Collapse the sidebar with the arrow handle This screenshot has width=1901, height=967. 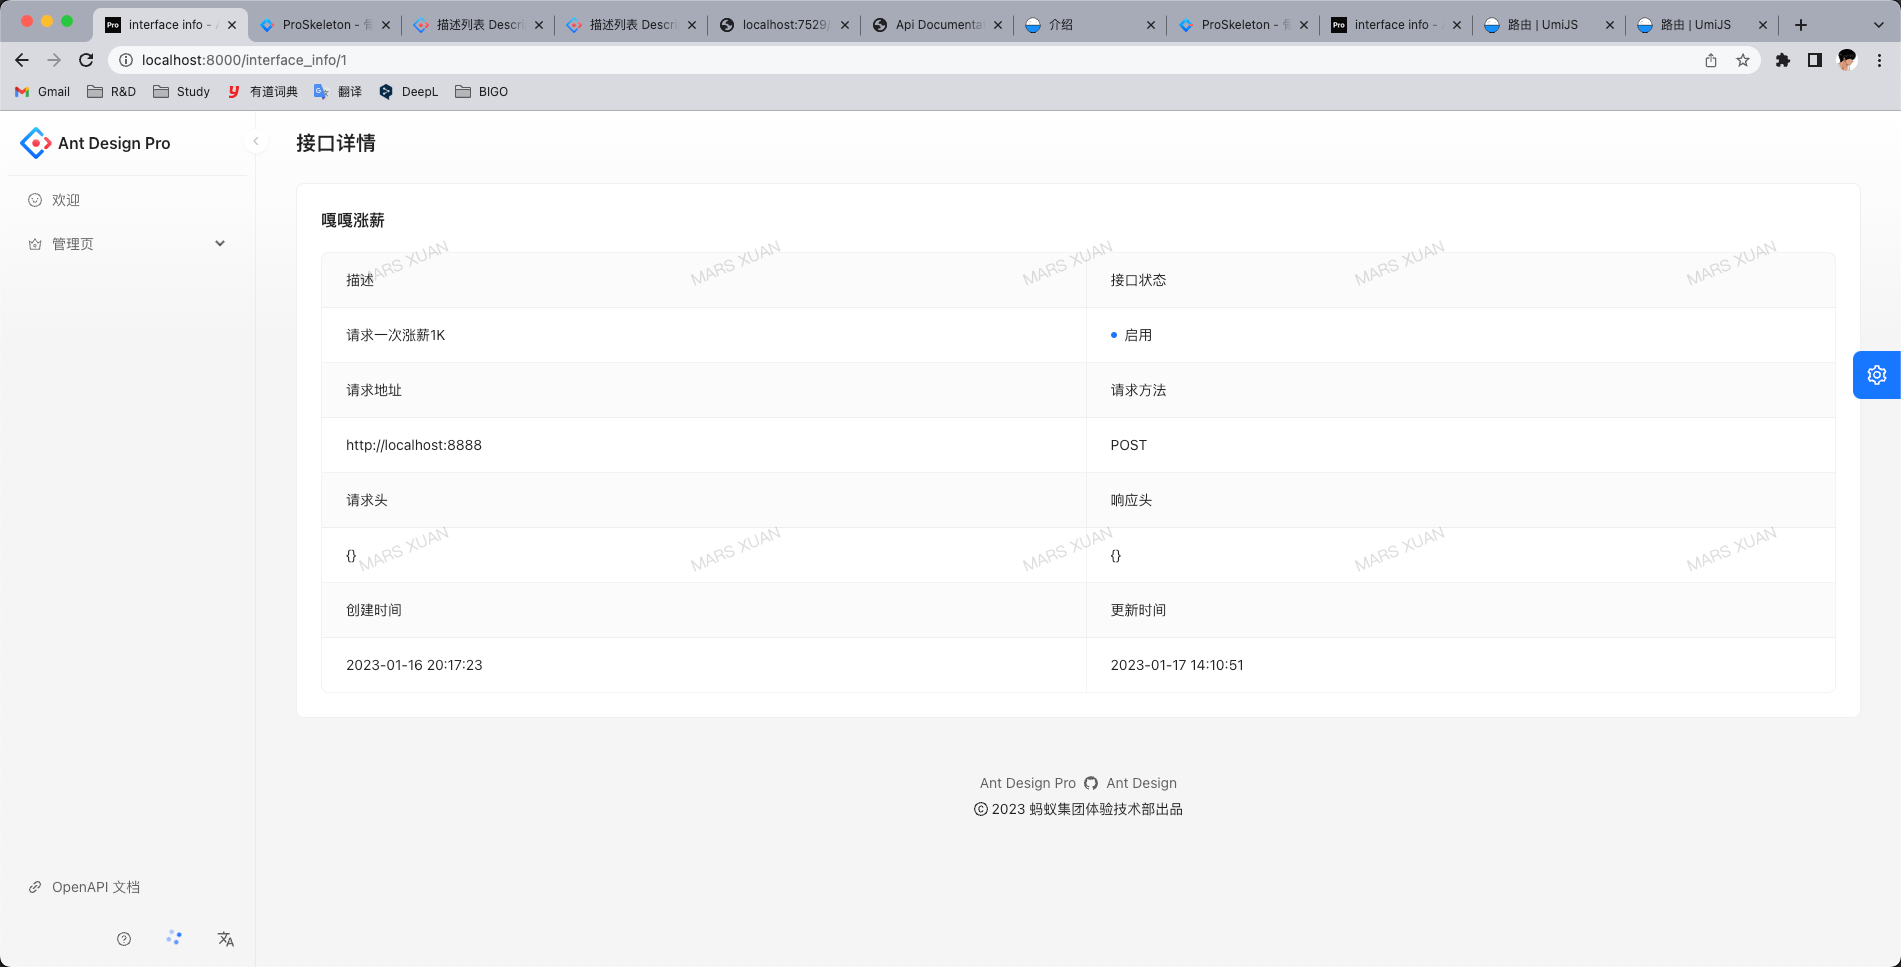256,142
